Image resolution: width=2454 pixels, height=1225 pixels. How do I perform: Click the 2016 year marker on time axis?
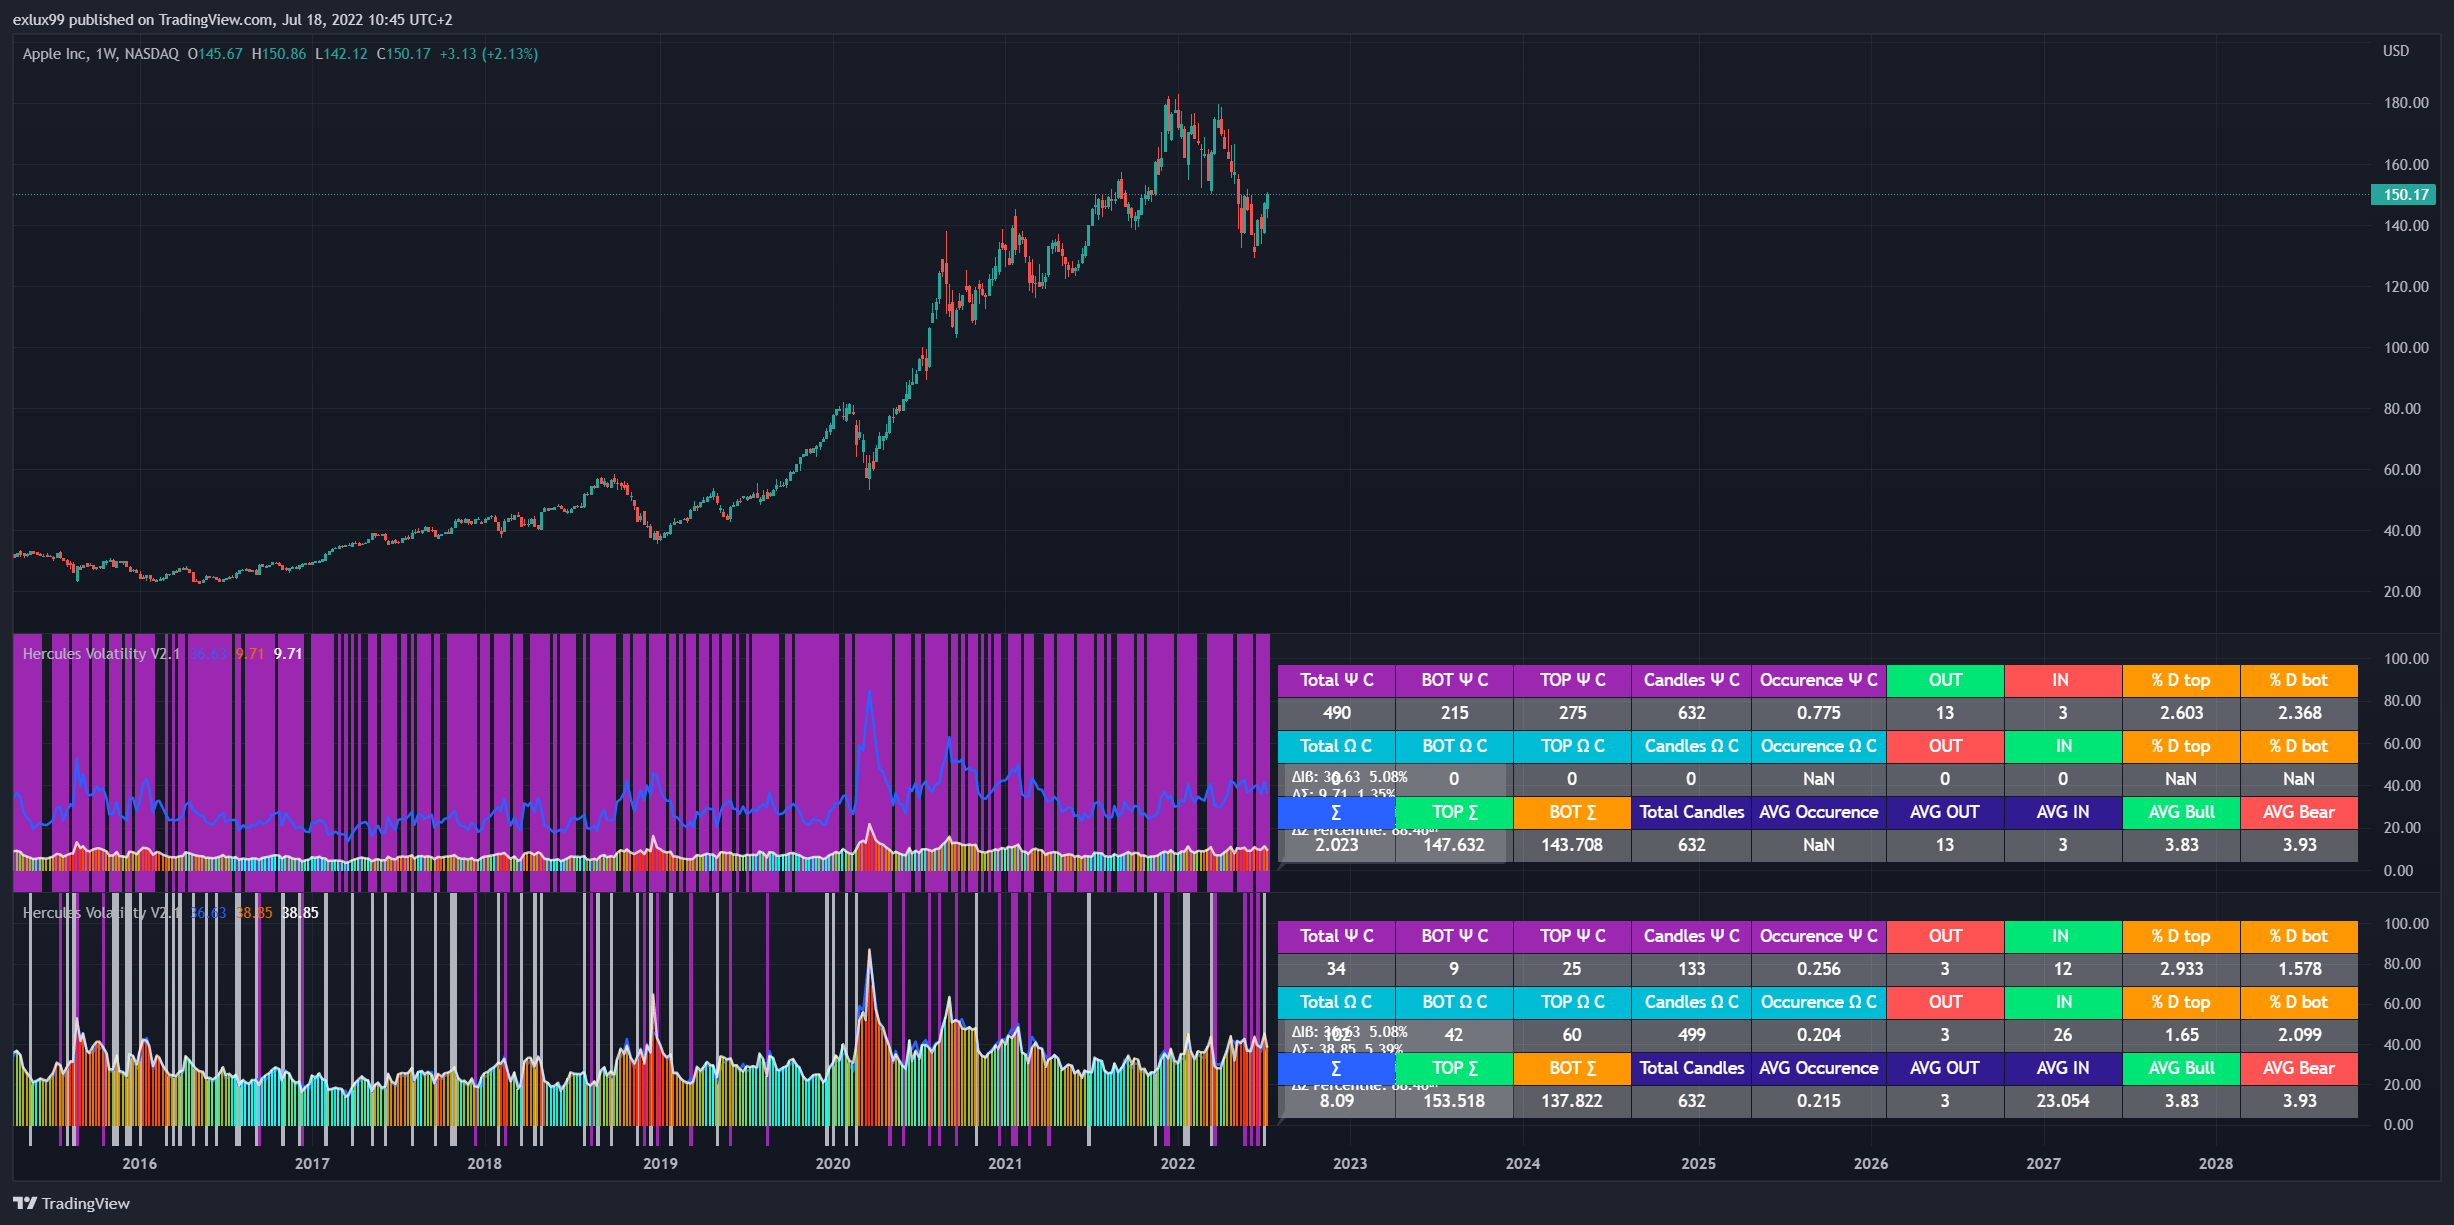coord(139,1163)
